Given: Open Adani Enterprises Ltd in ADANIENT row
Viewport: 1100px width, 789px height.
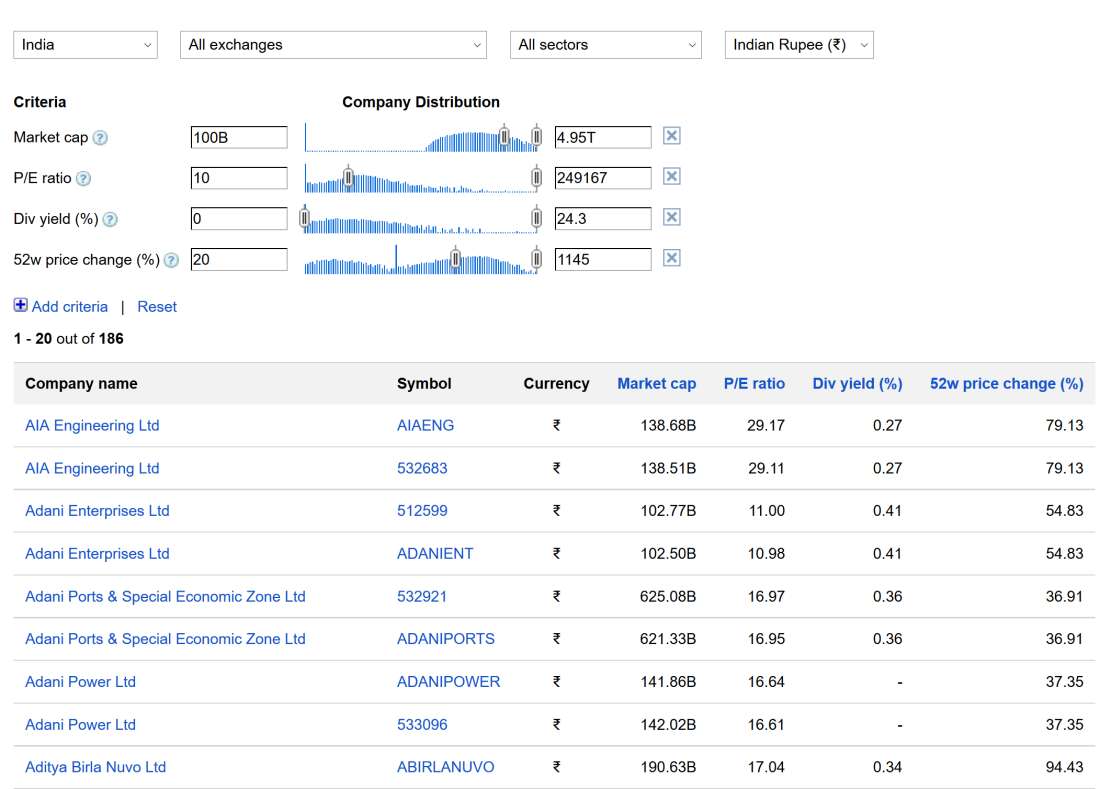Looking at the screenshot, I should (x=98, y=554).
